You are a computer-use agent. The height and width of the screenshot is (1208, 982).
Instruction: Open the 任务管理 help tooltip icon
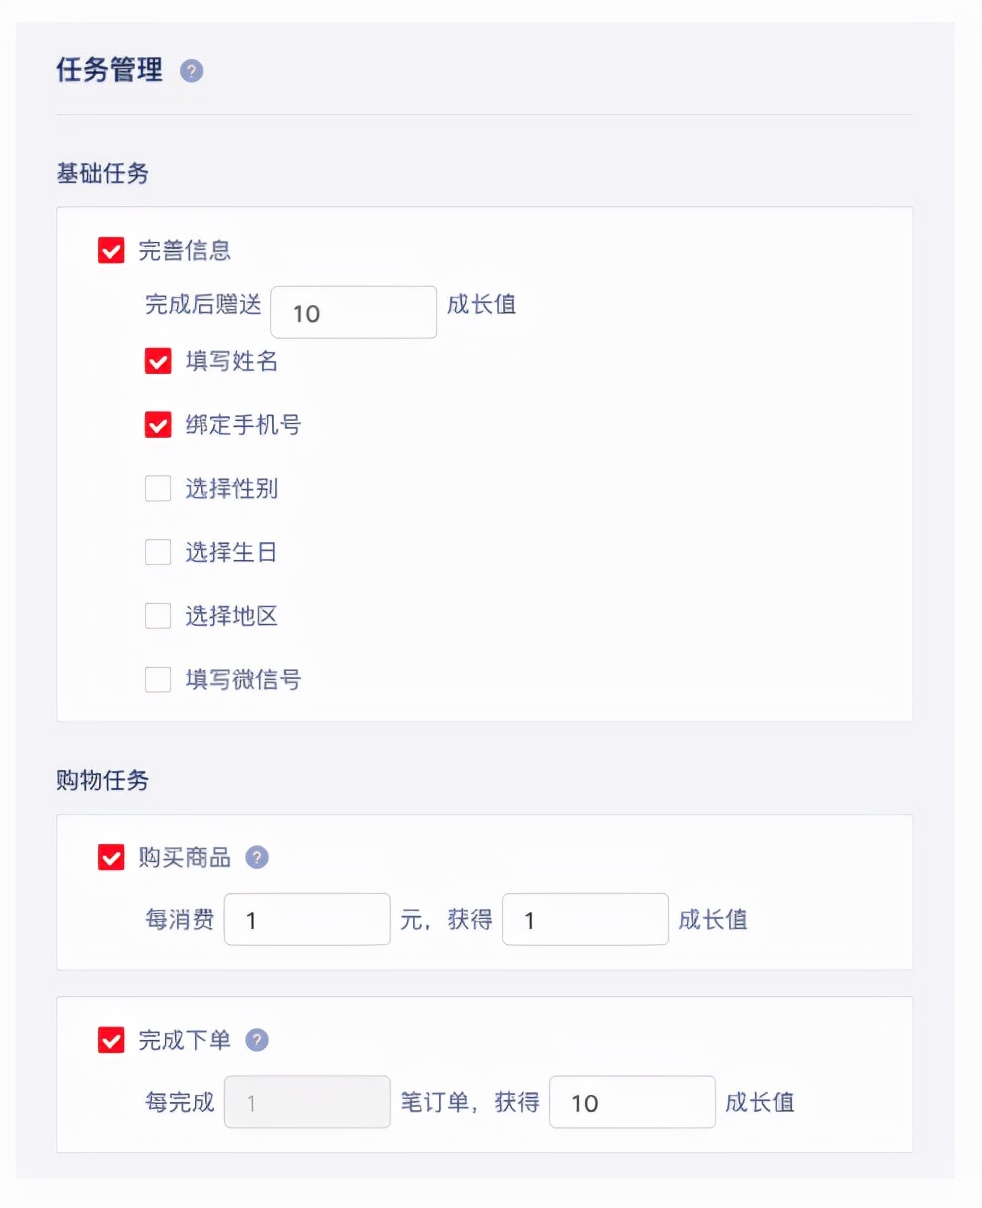click(192, 71)
